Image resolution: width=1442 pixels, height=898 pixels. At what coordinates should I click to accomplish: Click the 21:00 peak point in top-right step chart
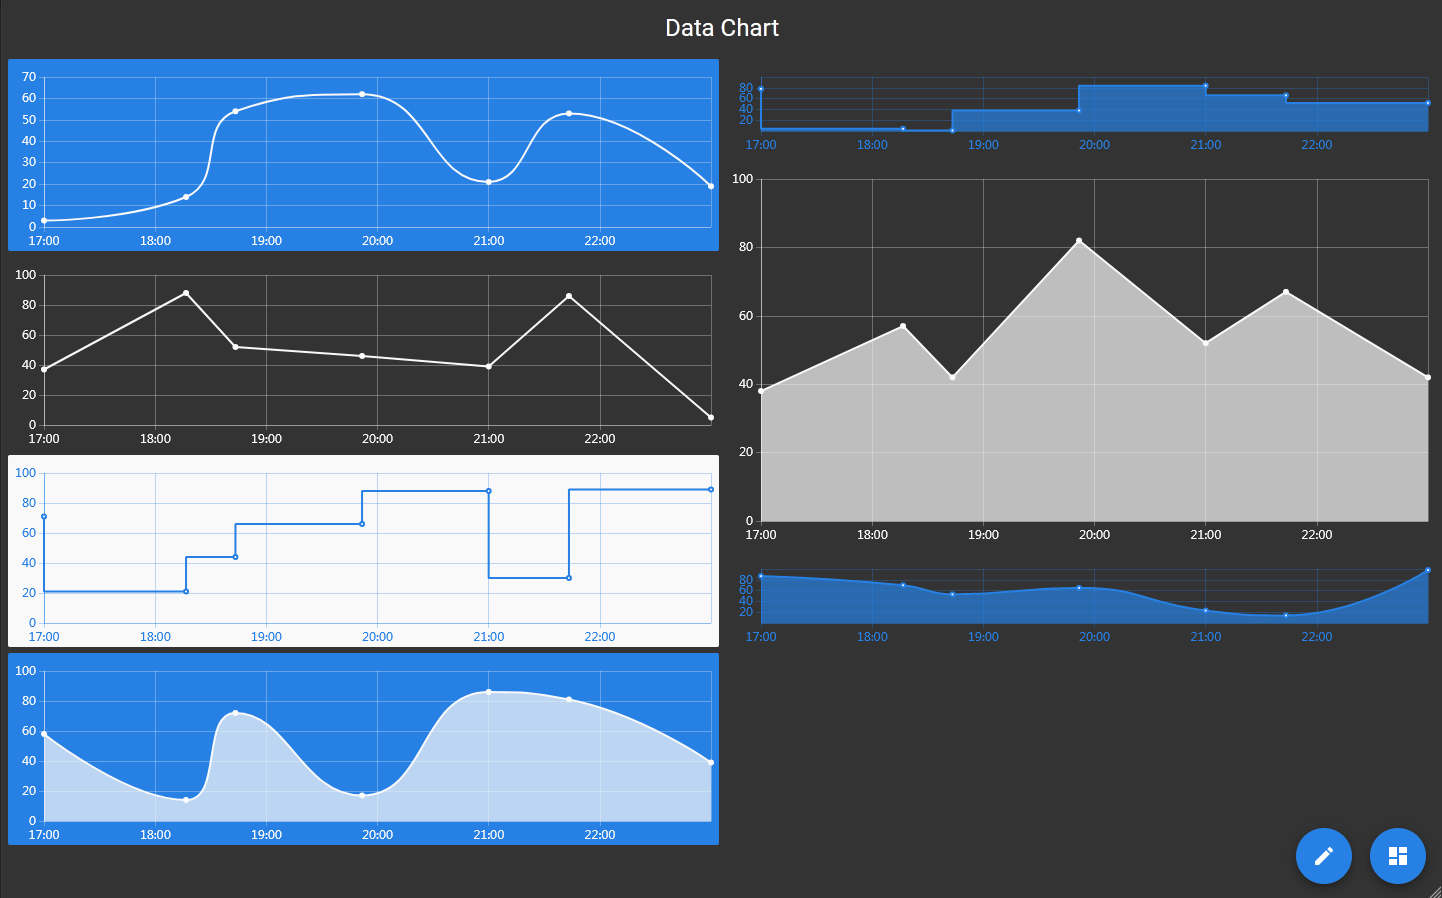pyautogui.click(x=1205, y=86)
